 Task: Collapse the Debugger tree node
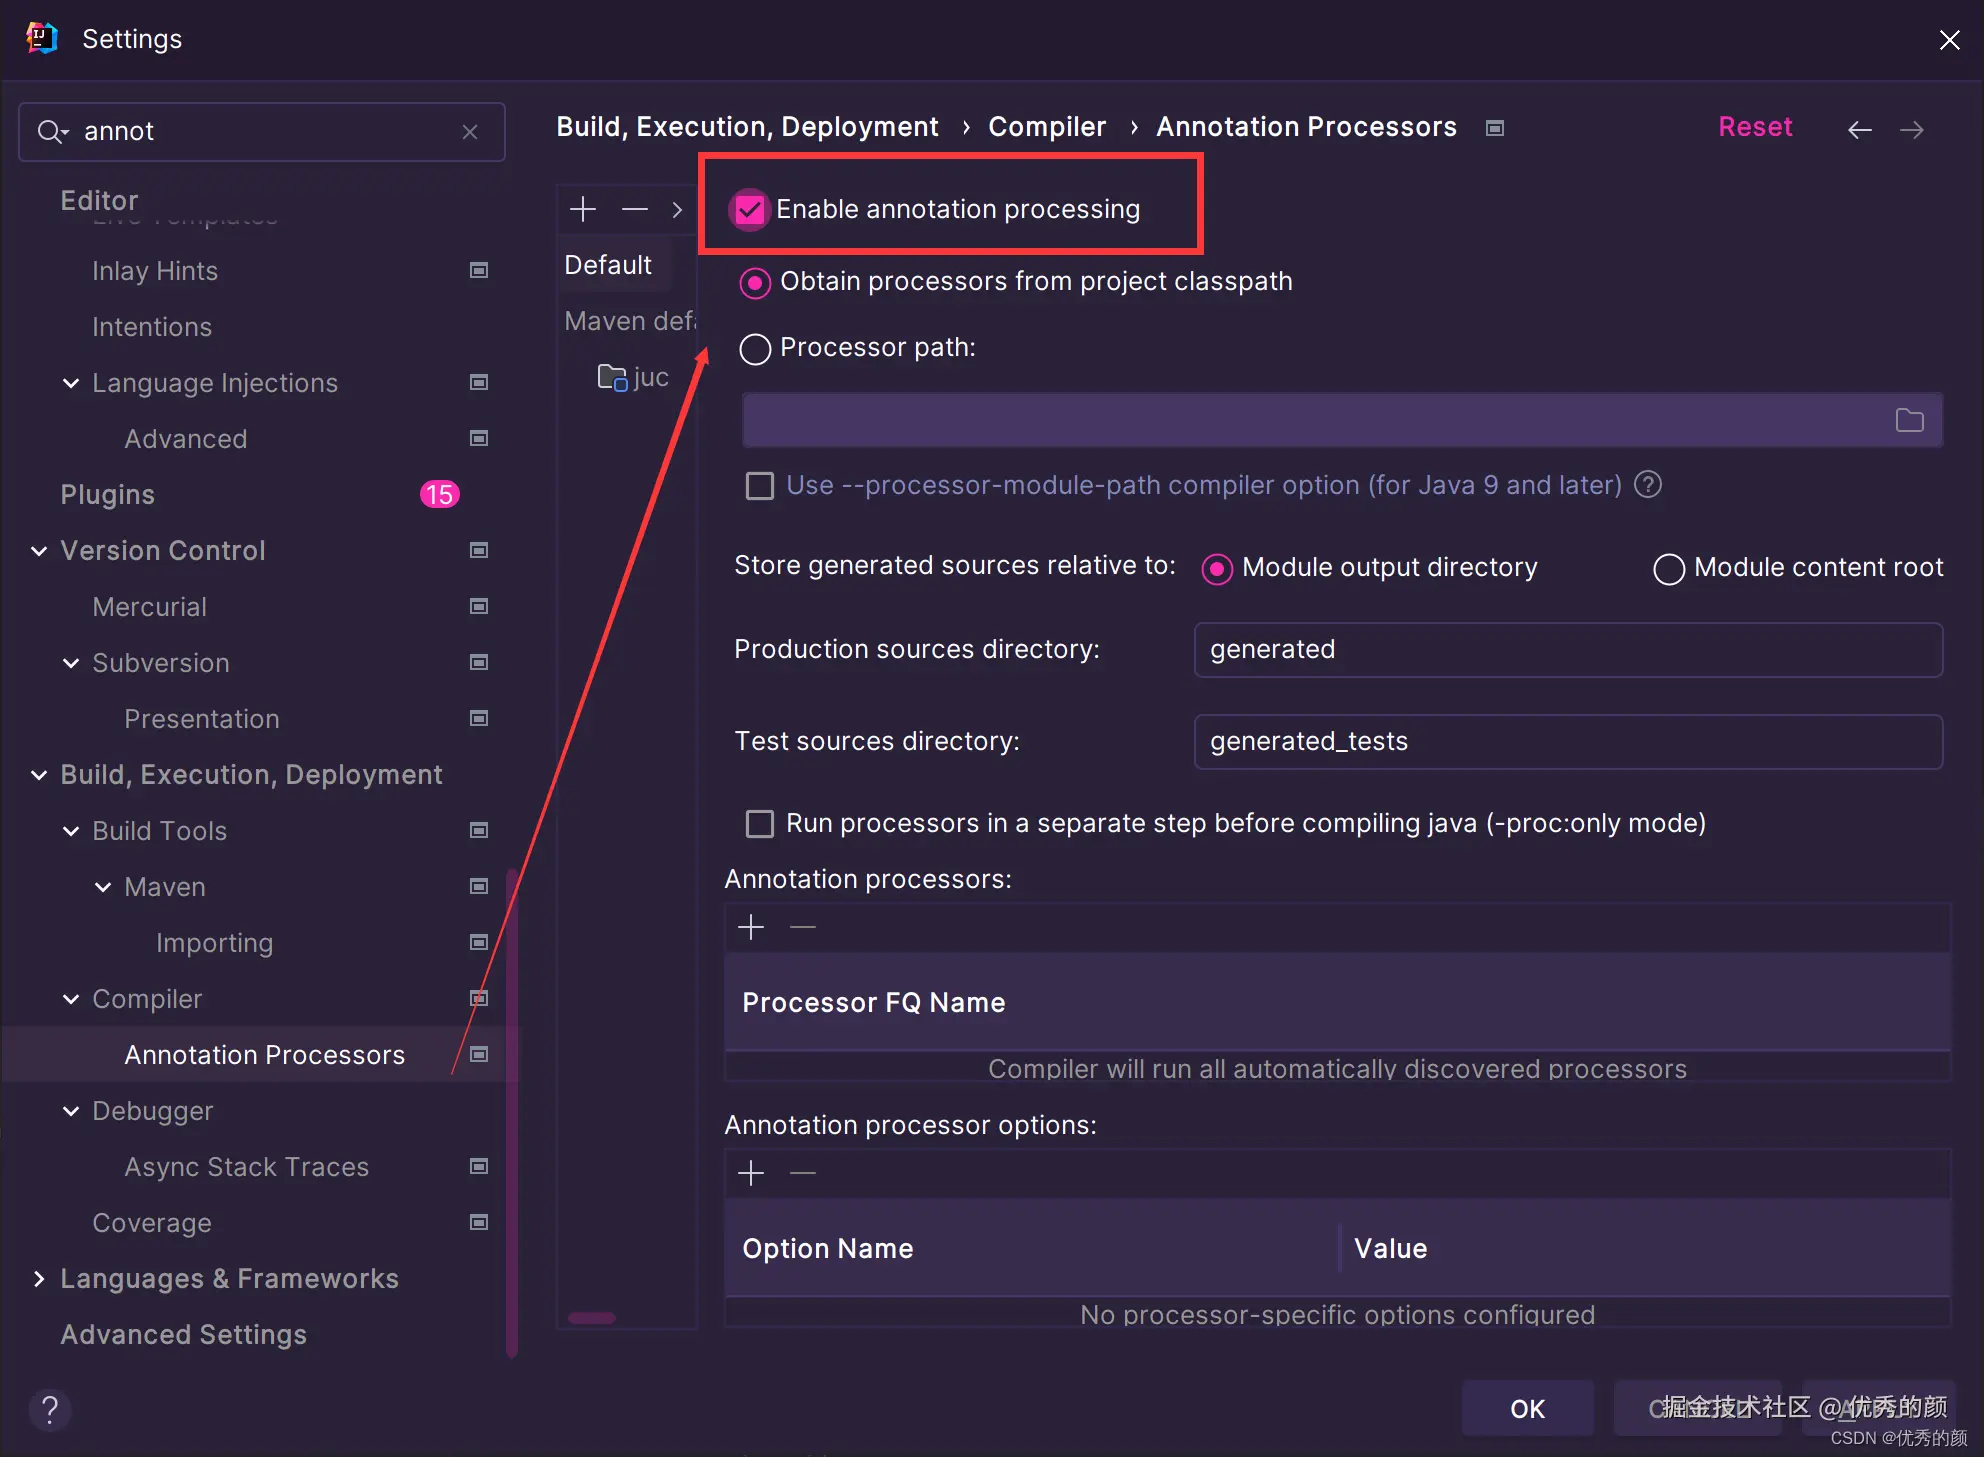(x=71, y=1111)
